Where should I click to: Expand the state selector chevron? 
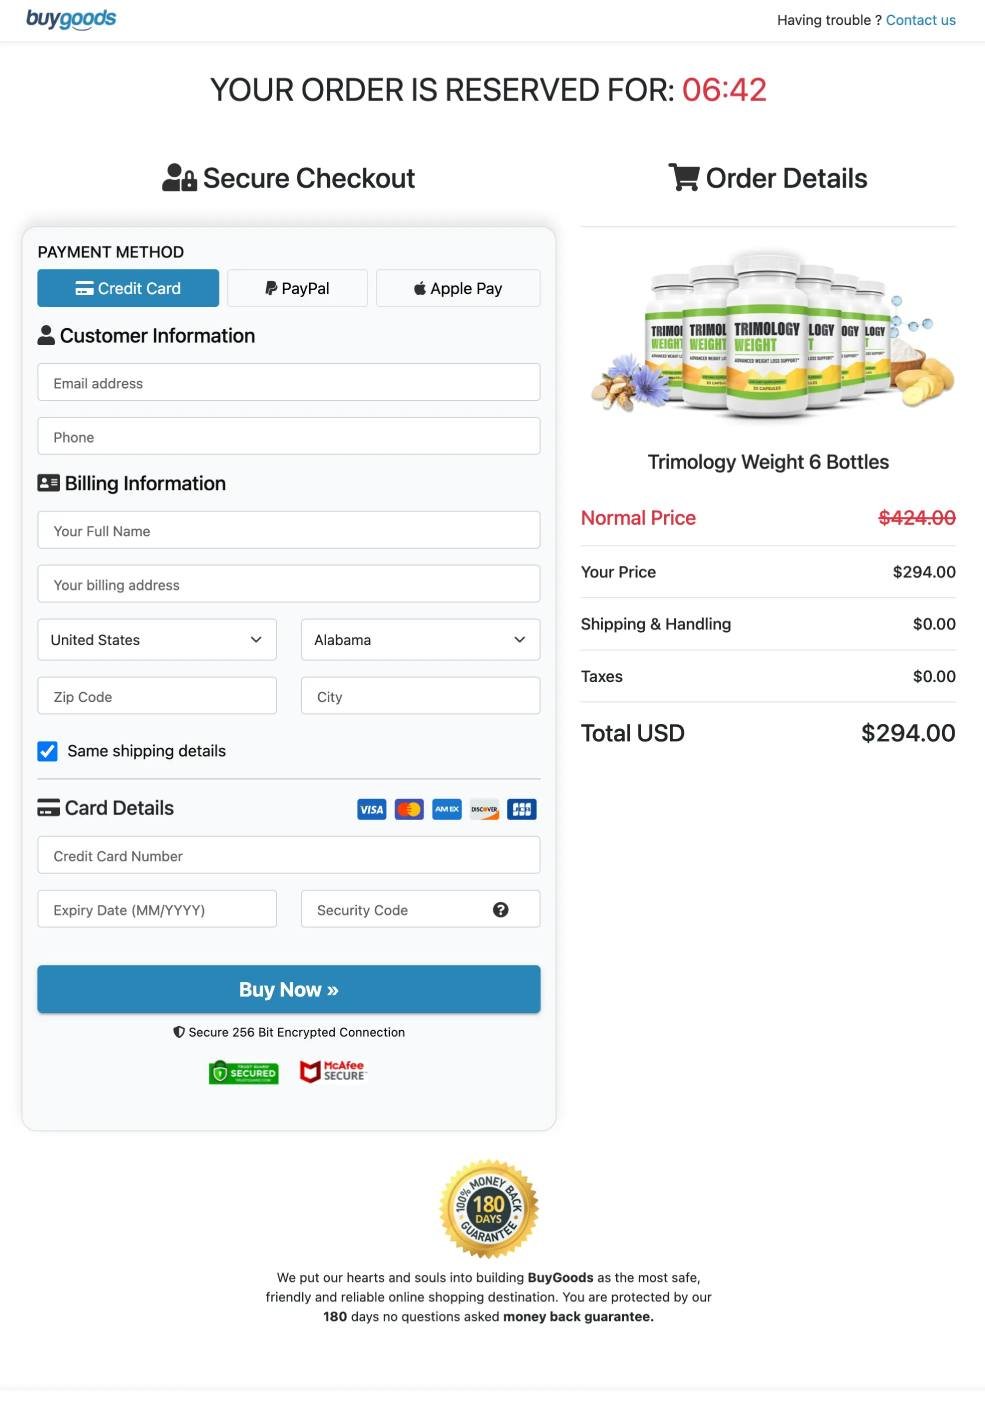click(520, 639)
